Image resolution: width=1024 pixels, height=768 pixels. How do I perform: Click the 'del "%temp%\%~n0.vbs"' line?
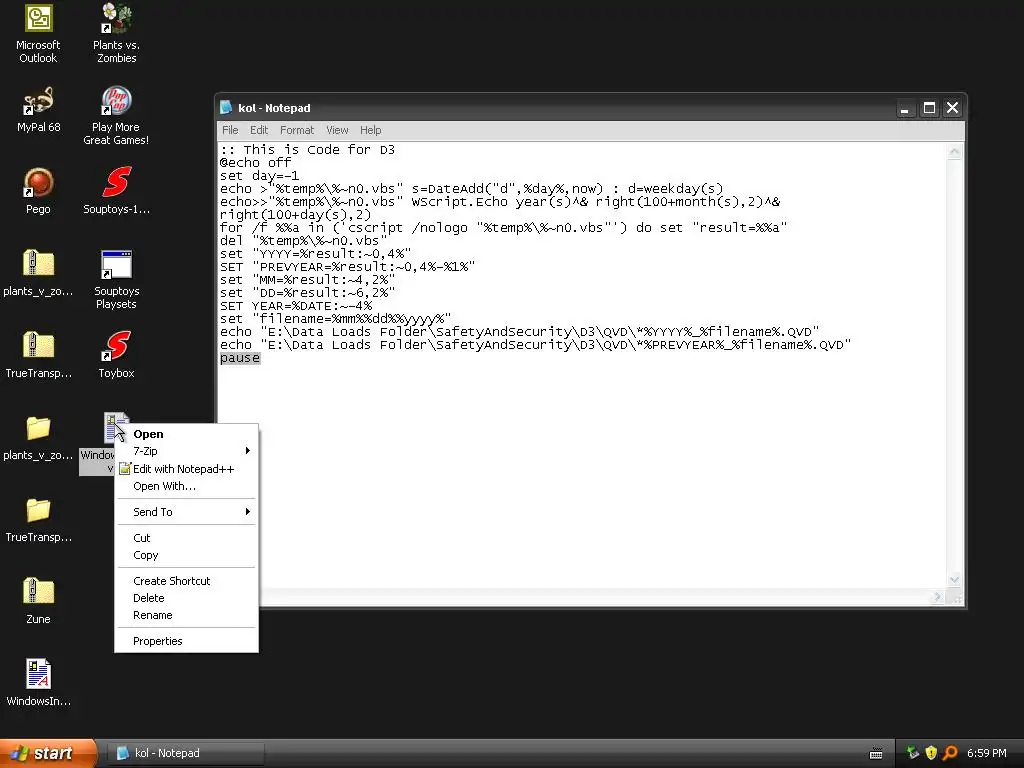tap(304, 240)
